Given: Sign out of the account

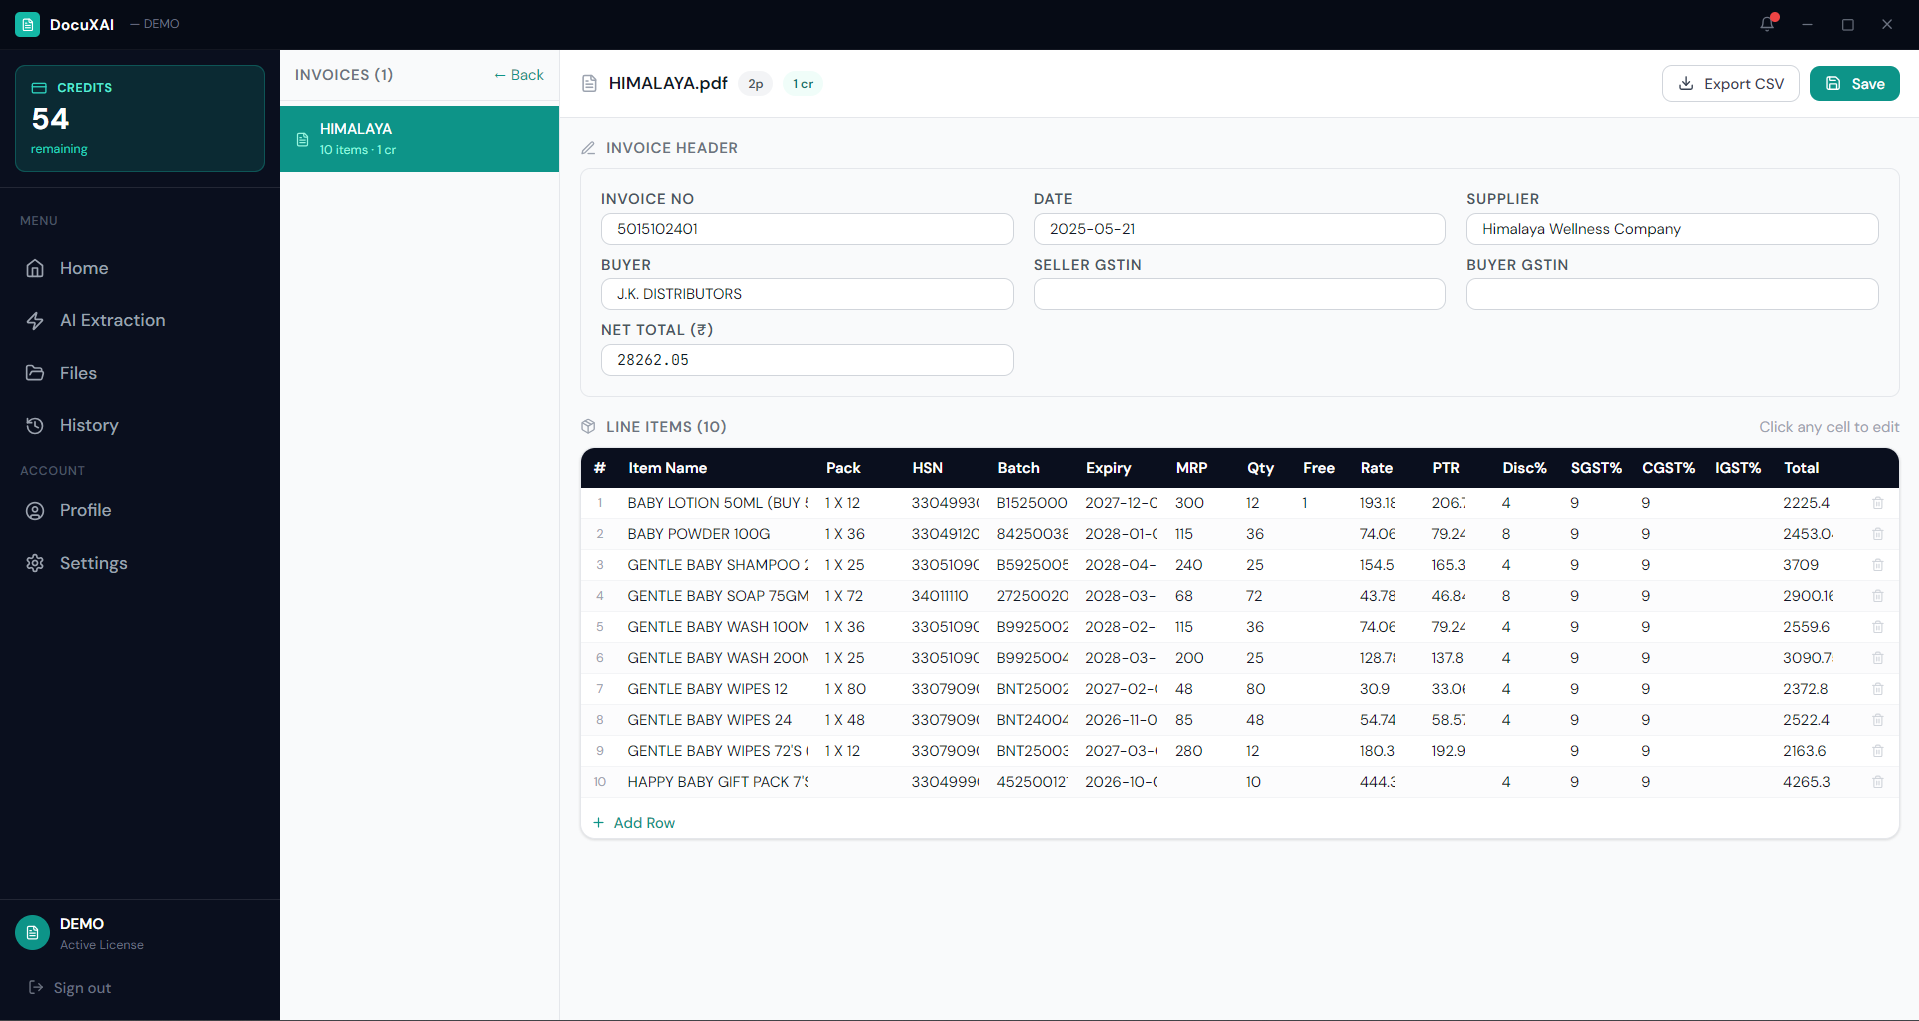Looking at the screenshot, I should [x=70, y=988].
